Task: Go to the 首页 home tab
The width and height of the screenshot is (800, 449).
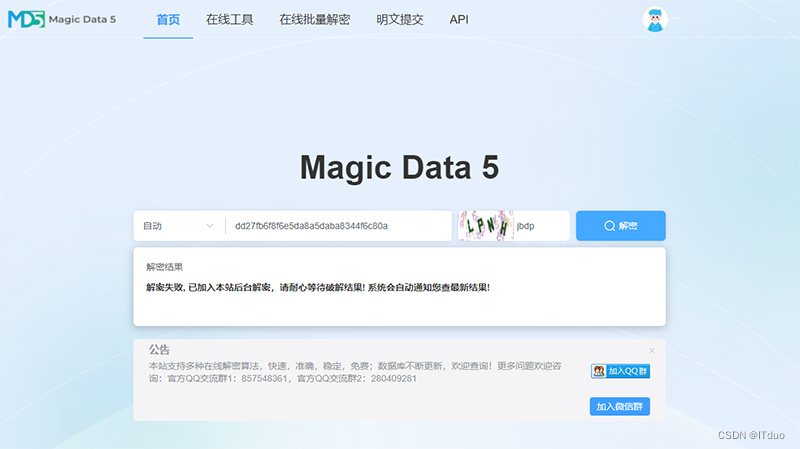Action: 168,19
